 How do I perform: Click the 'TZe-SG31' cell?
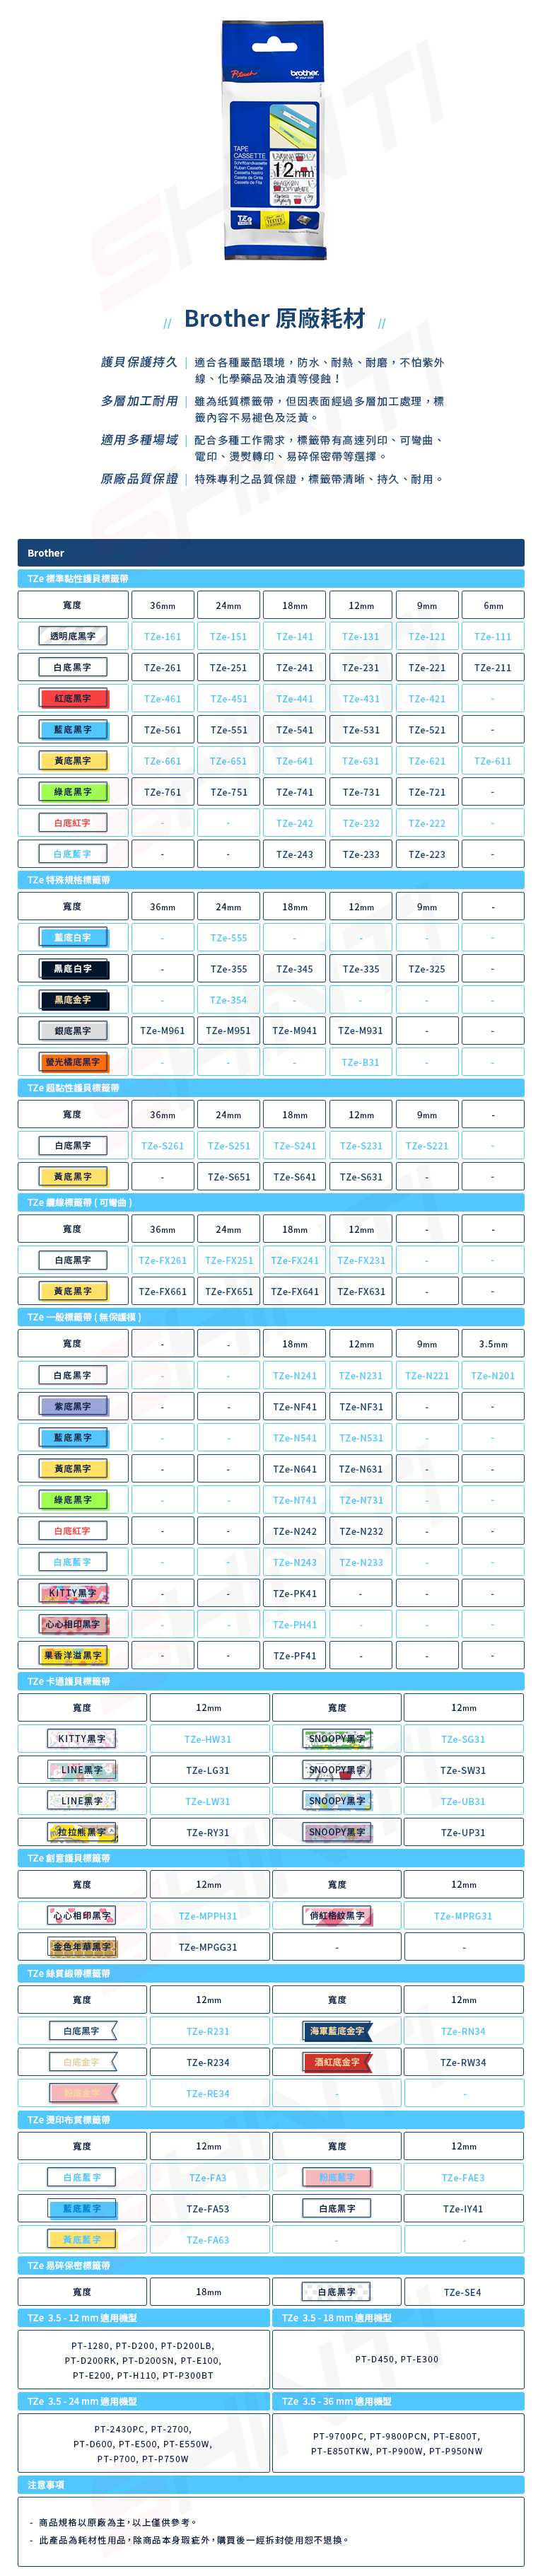[x=464, y=1739]
